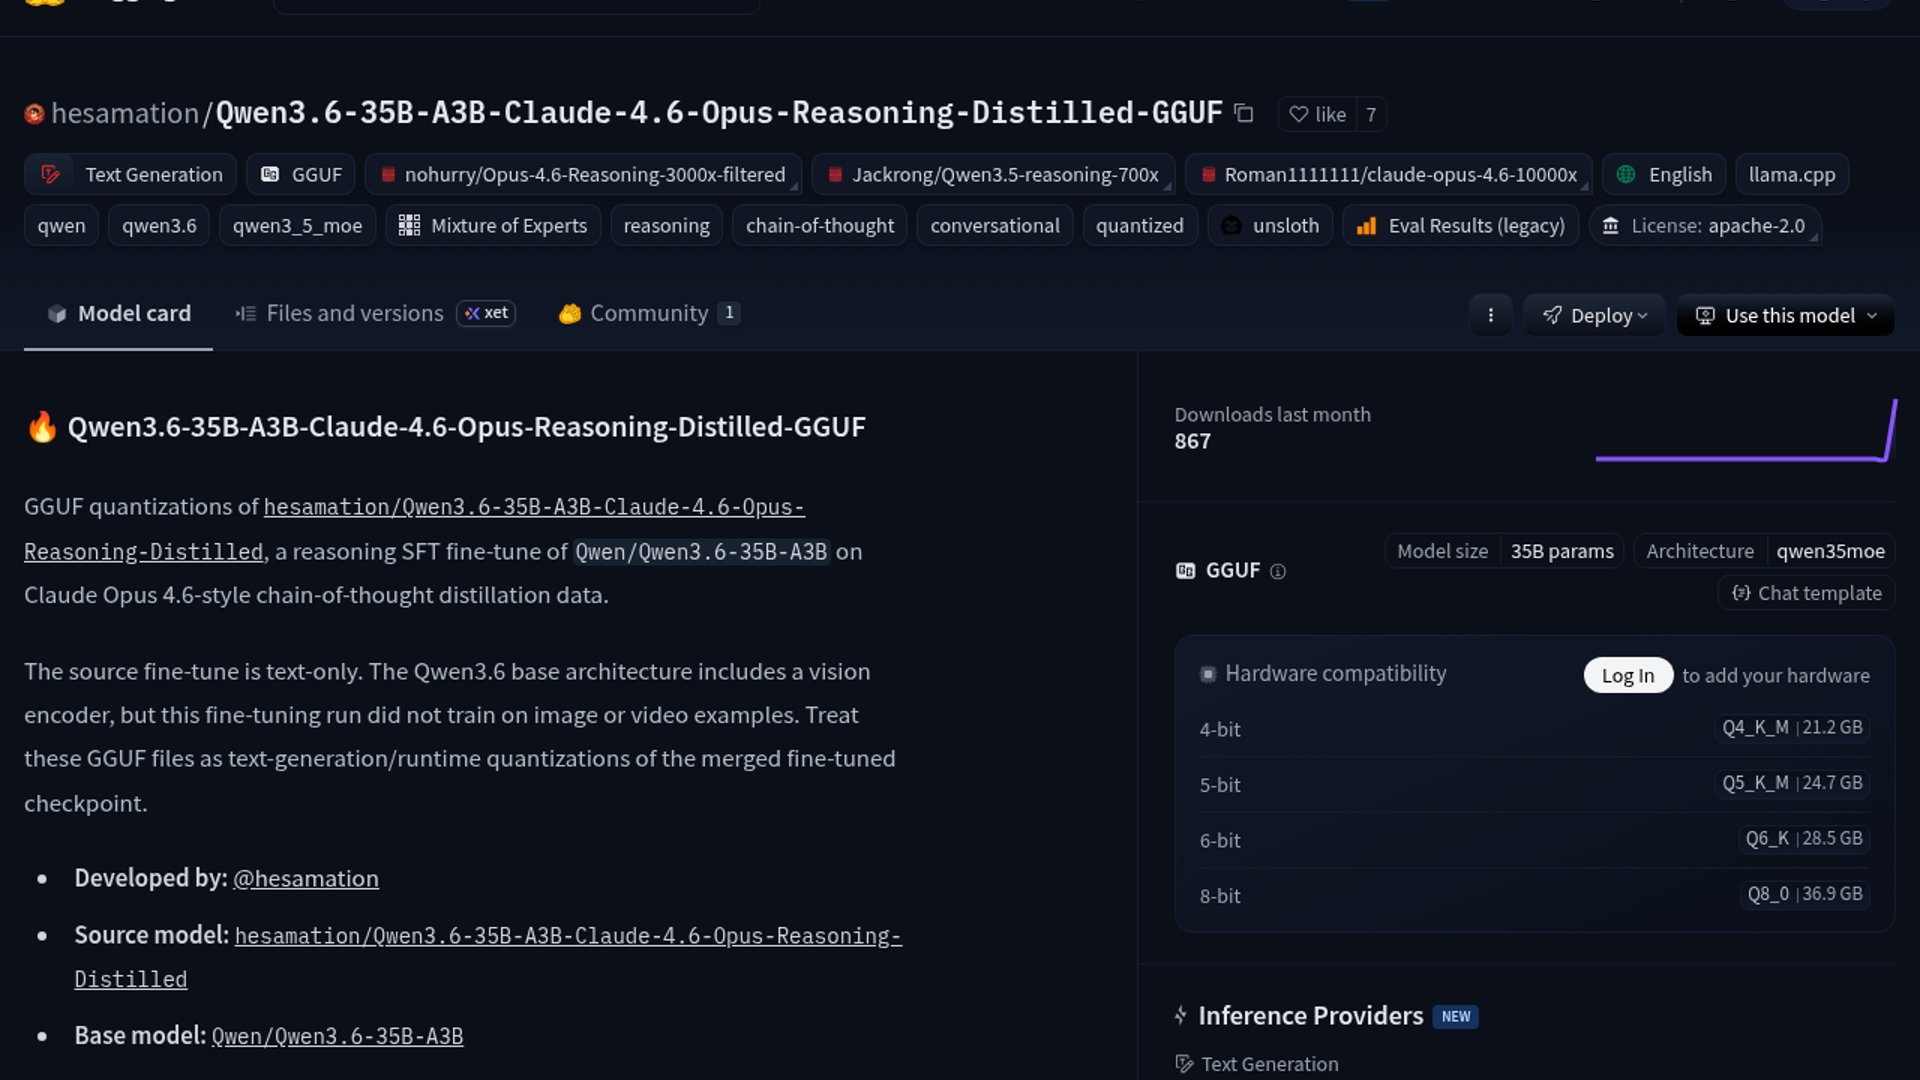The image size is (1920, 1080).
Task: Open Jackrong/Qwen3.5-reasoning-700x dataset tag
Action: (x=993, y=175)
